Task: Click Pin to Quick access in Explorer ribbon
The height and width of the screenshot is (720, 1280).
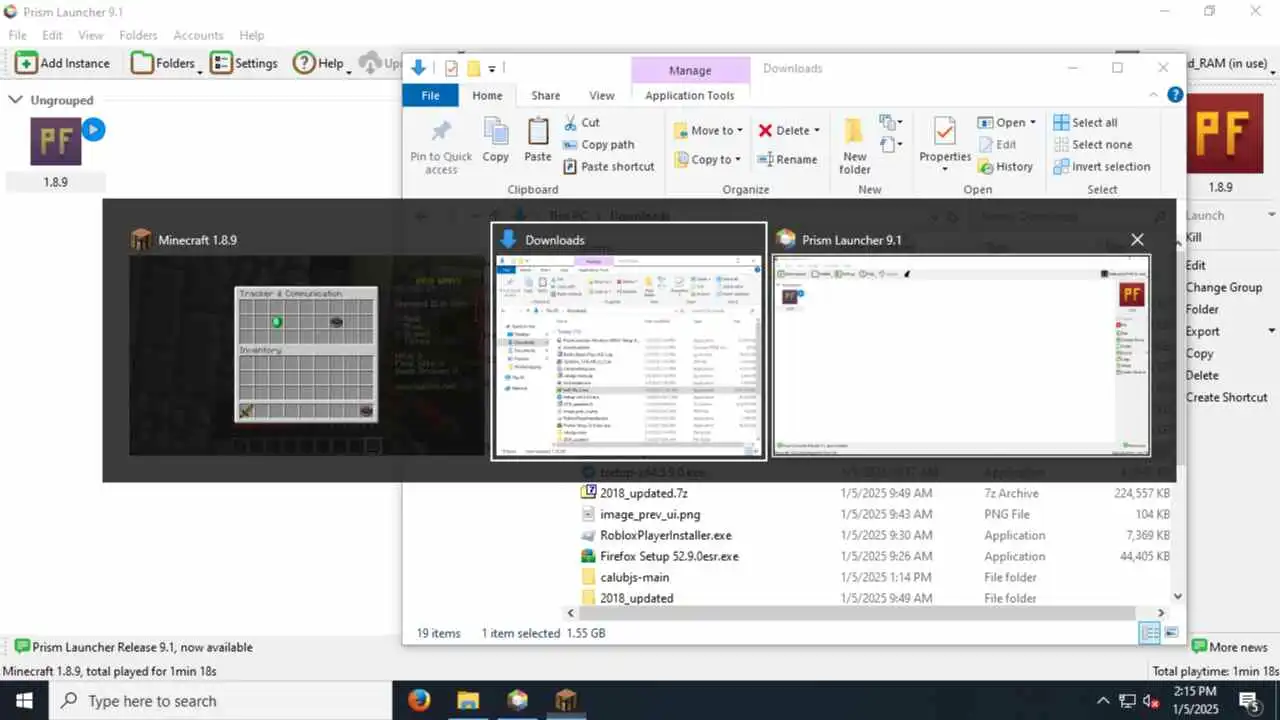Action: point(441,147)
